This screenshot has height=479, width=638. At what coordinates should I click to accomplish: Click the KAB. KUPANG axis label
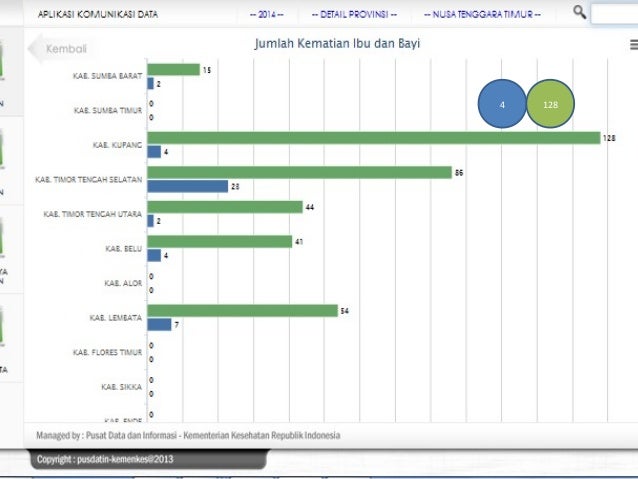click(118, 145)
